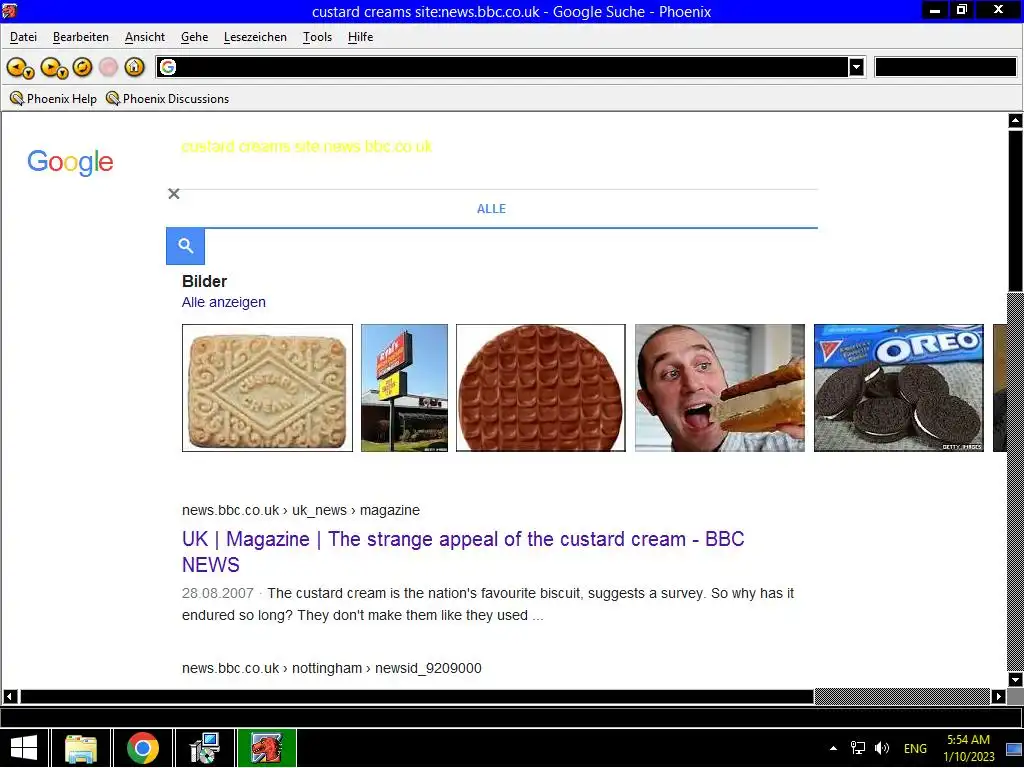Screen dimensions: 1024x768
Task: Open the Hilfe menu
Action: click(360, 37)
